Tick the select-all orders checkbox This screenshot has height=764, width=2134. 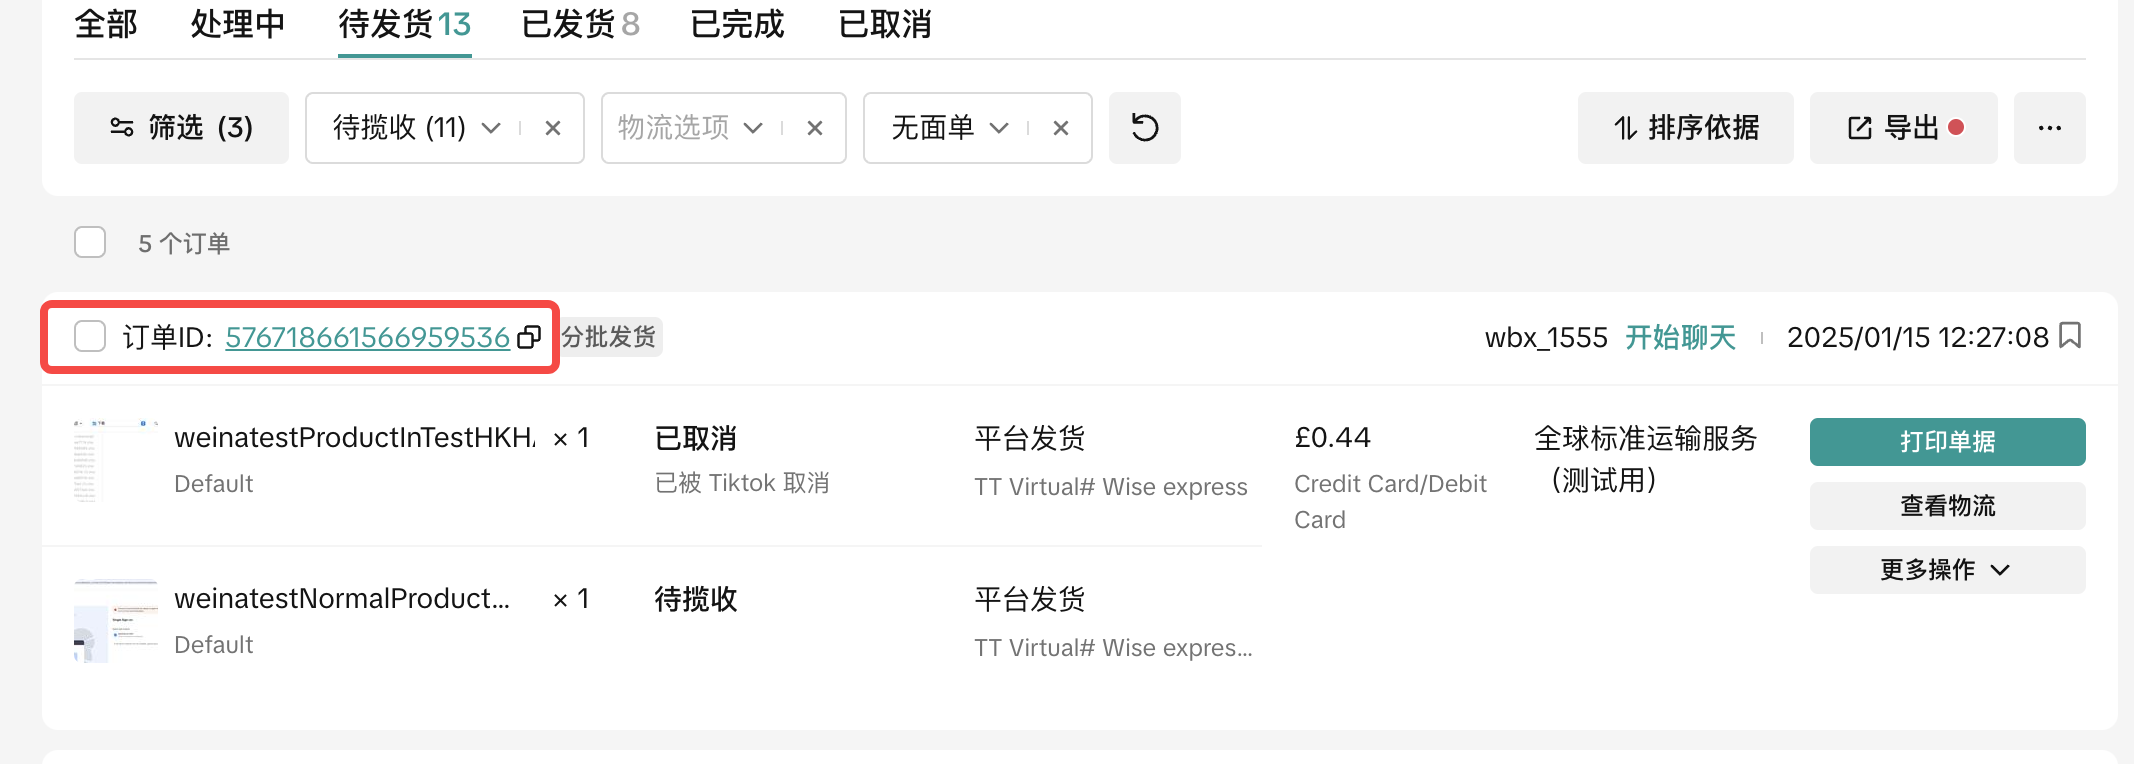(x=90, y=242)
